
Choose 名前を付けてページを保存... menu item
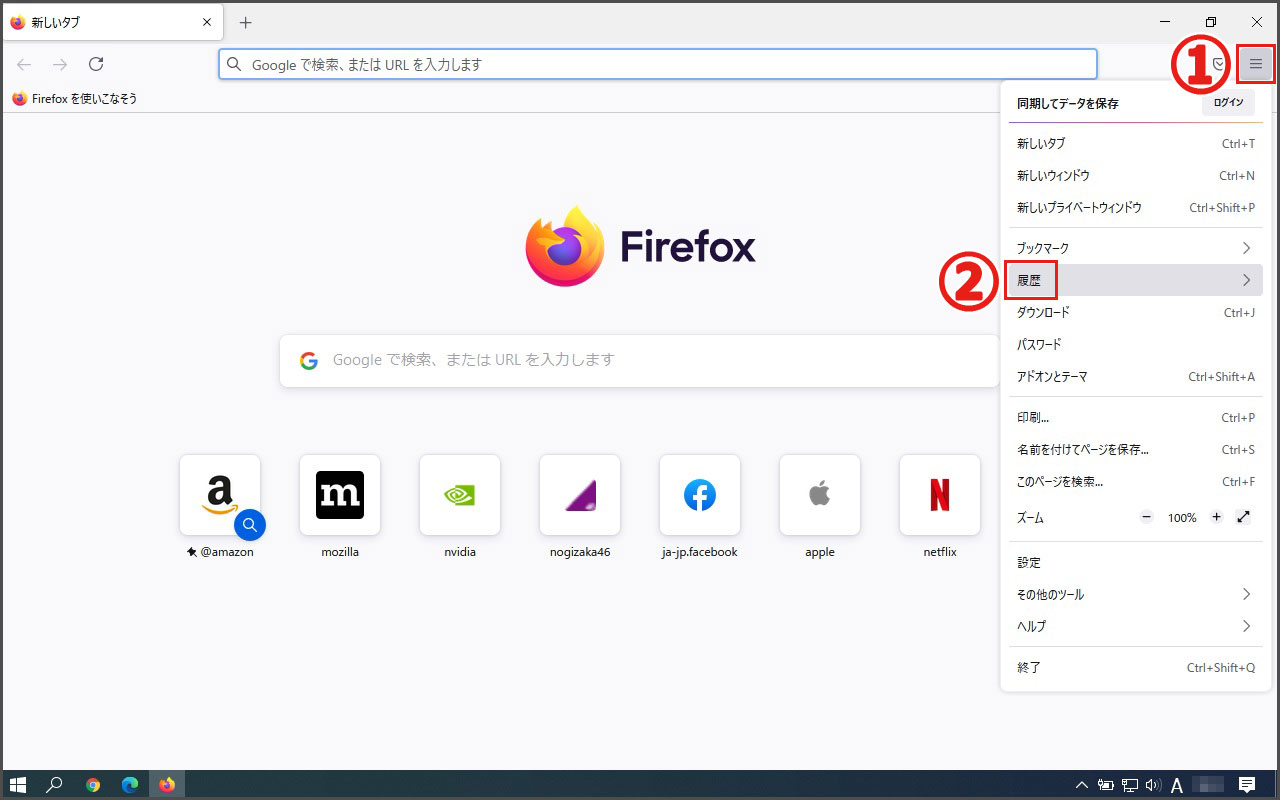click(1135, 449)
